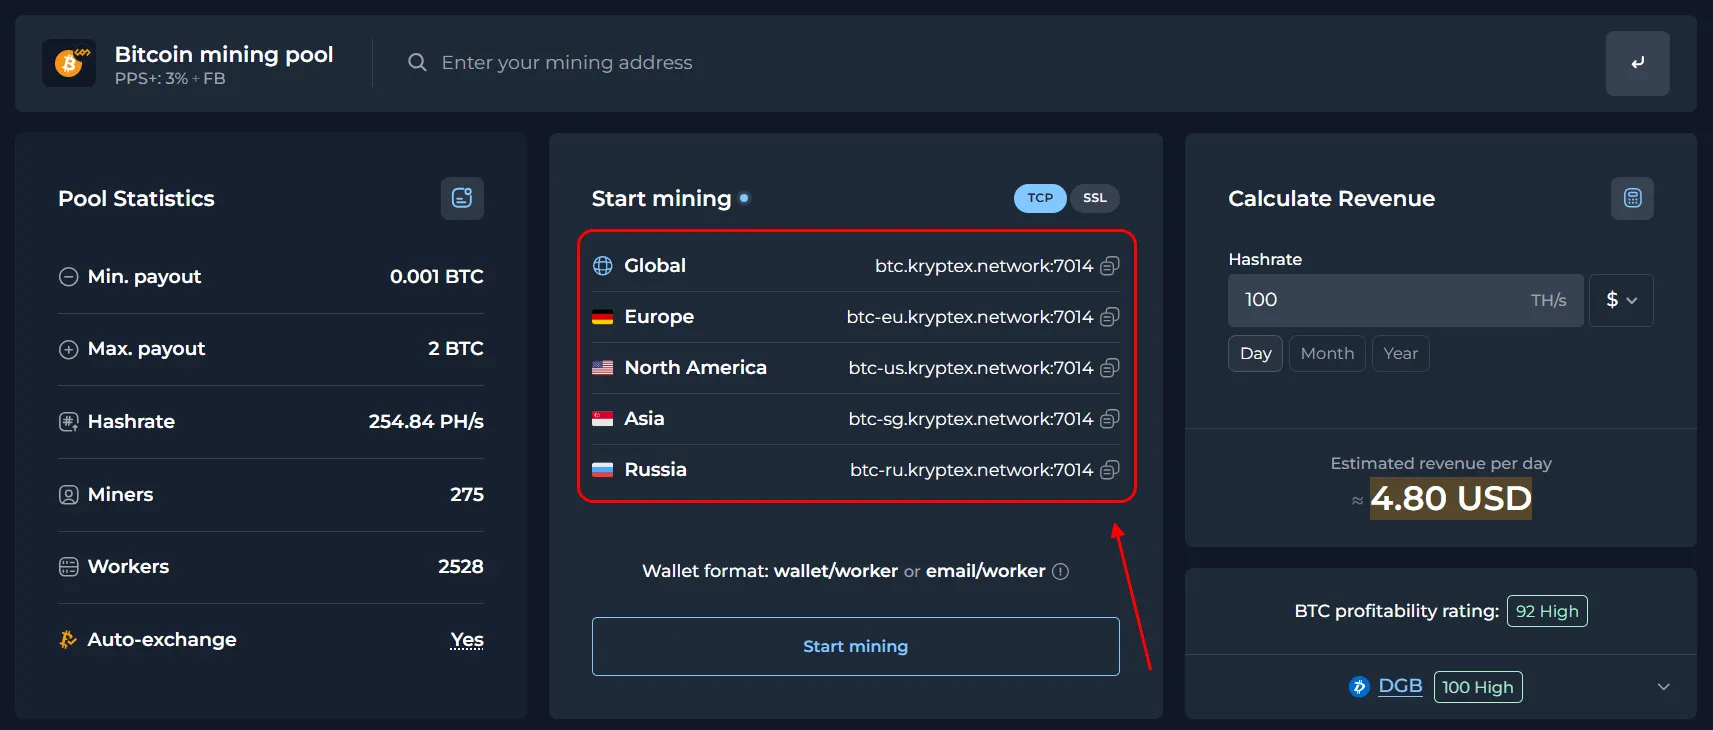
Task: Switch connection type to SSL
Action: [x=1095, y=198]
